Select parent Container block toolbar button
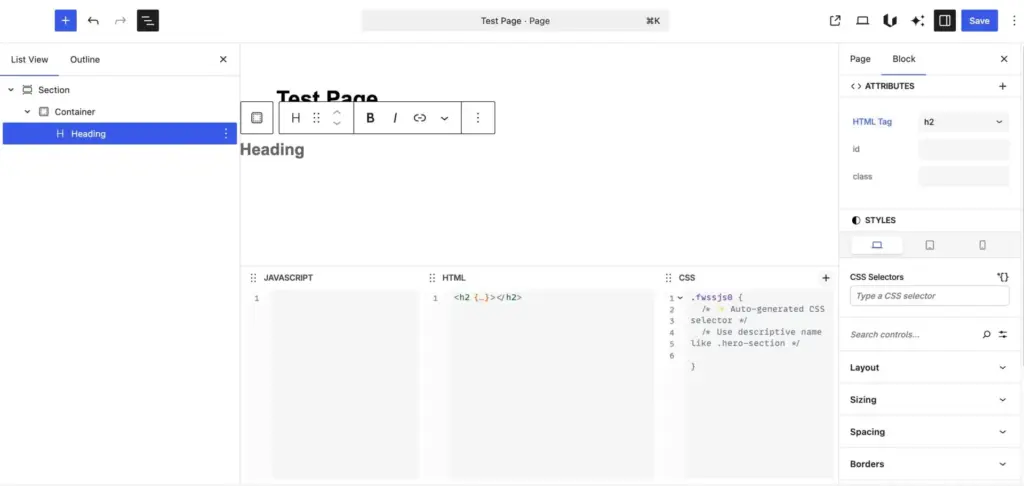This screenshot has height=486, width=1024. tap(257, 118)
